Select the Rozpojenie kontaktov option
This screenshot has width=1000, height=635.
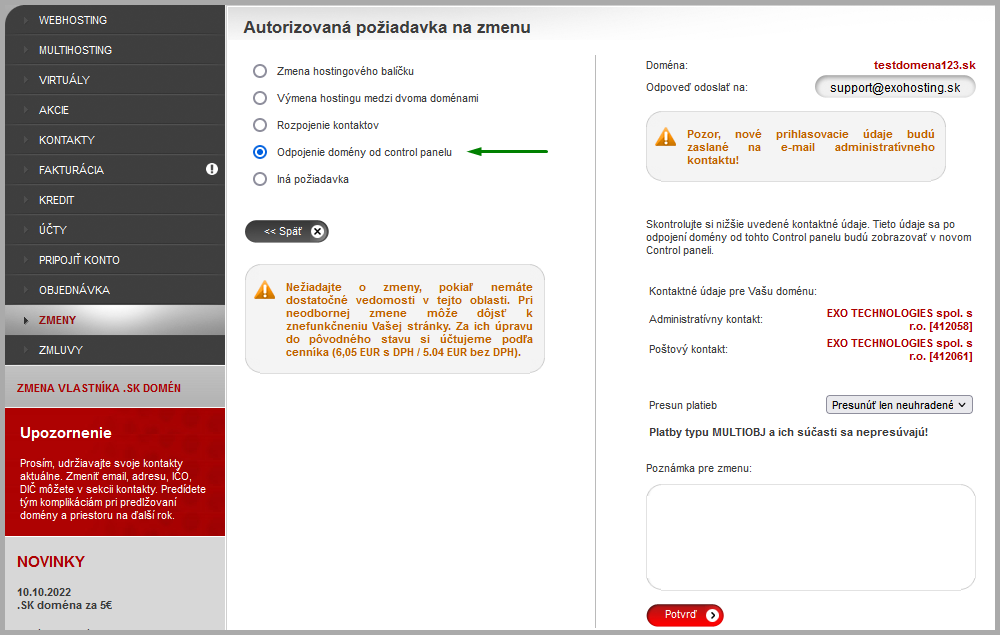tap(261, 125)
